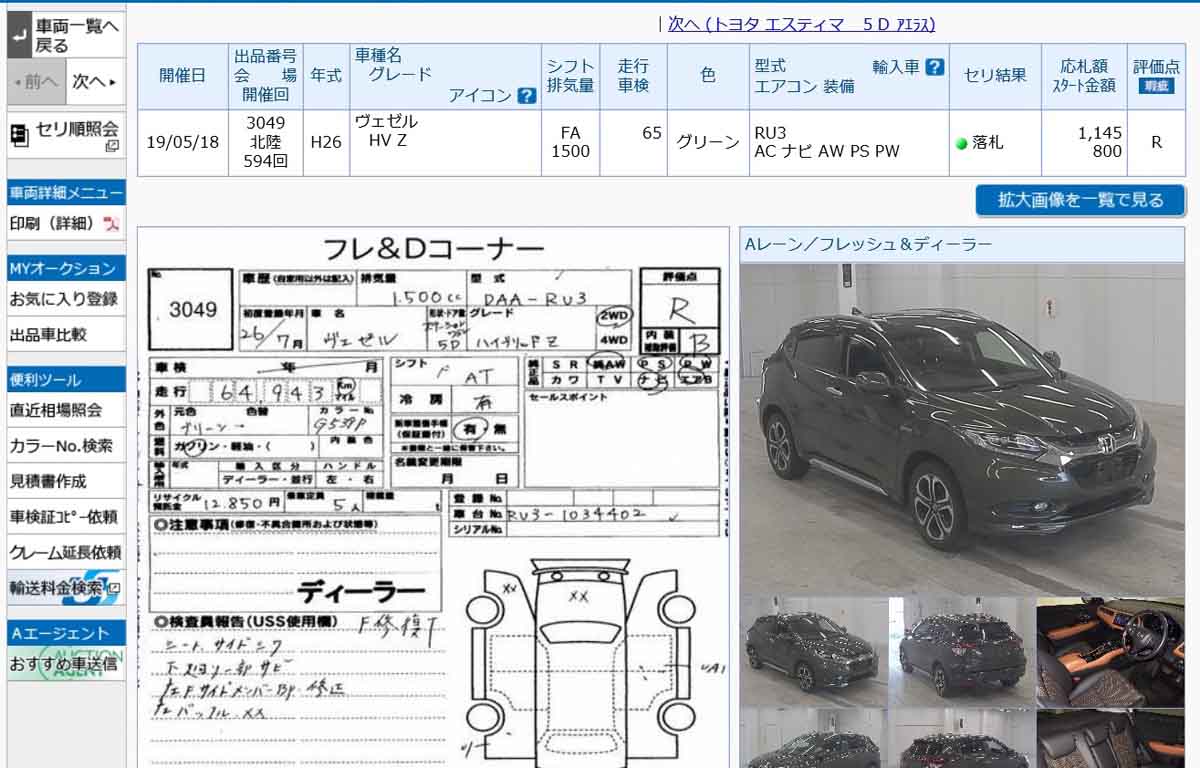Click the PDF icon beside 印刷（詳細）

pyautogui.click(x=111, y=224)
